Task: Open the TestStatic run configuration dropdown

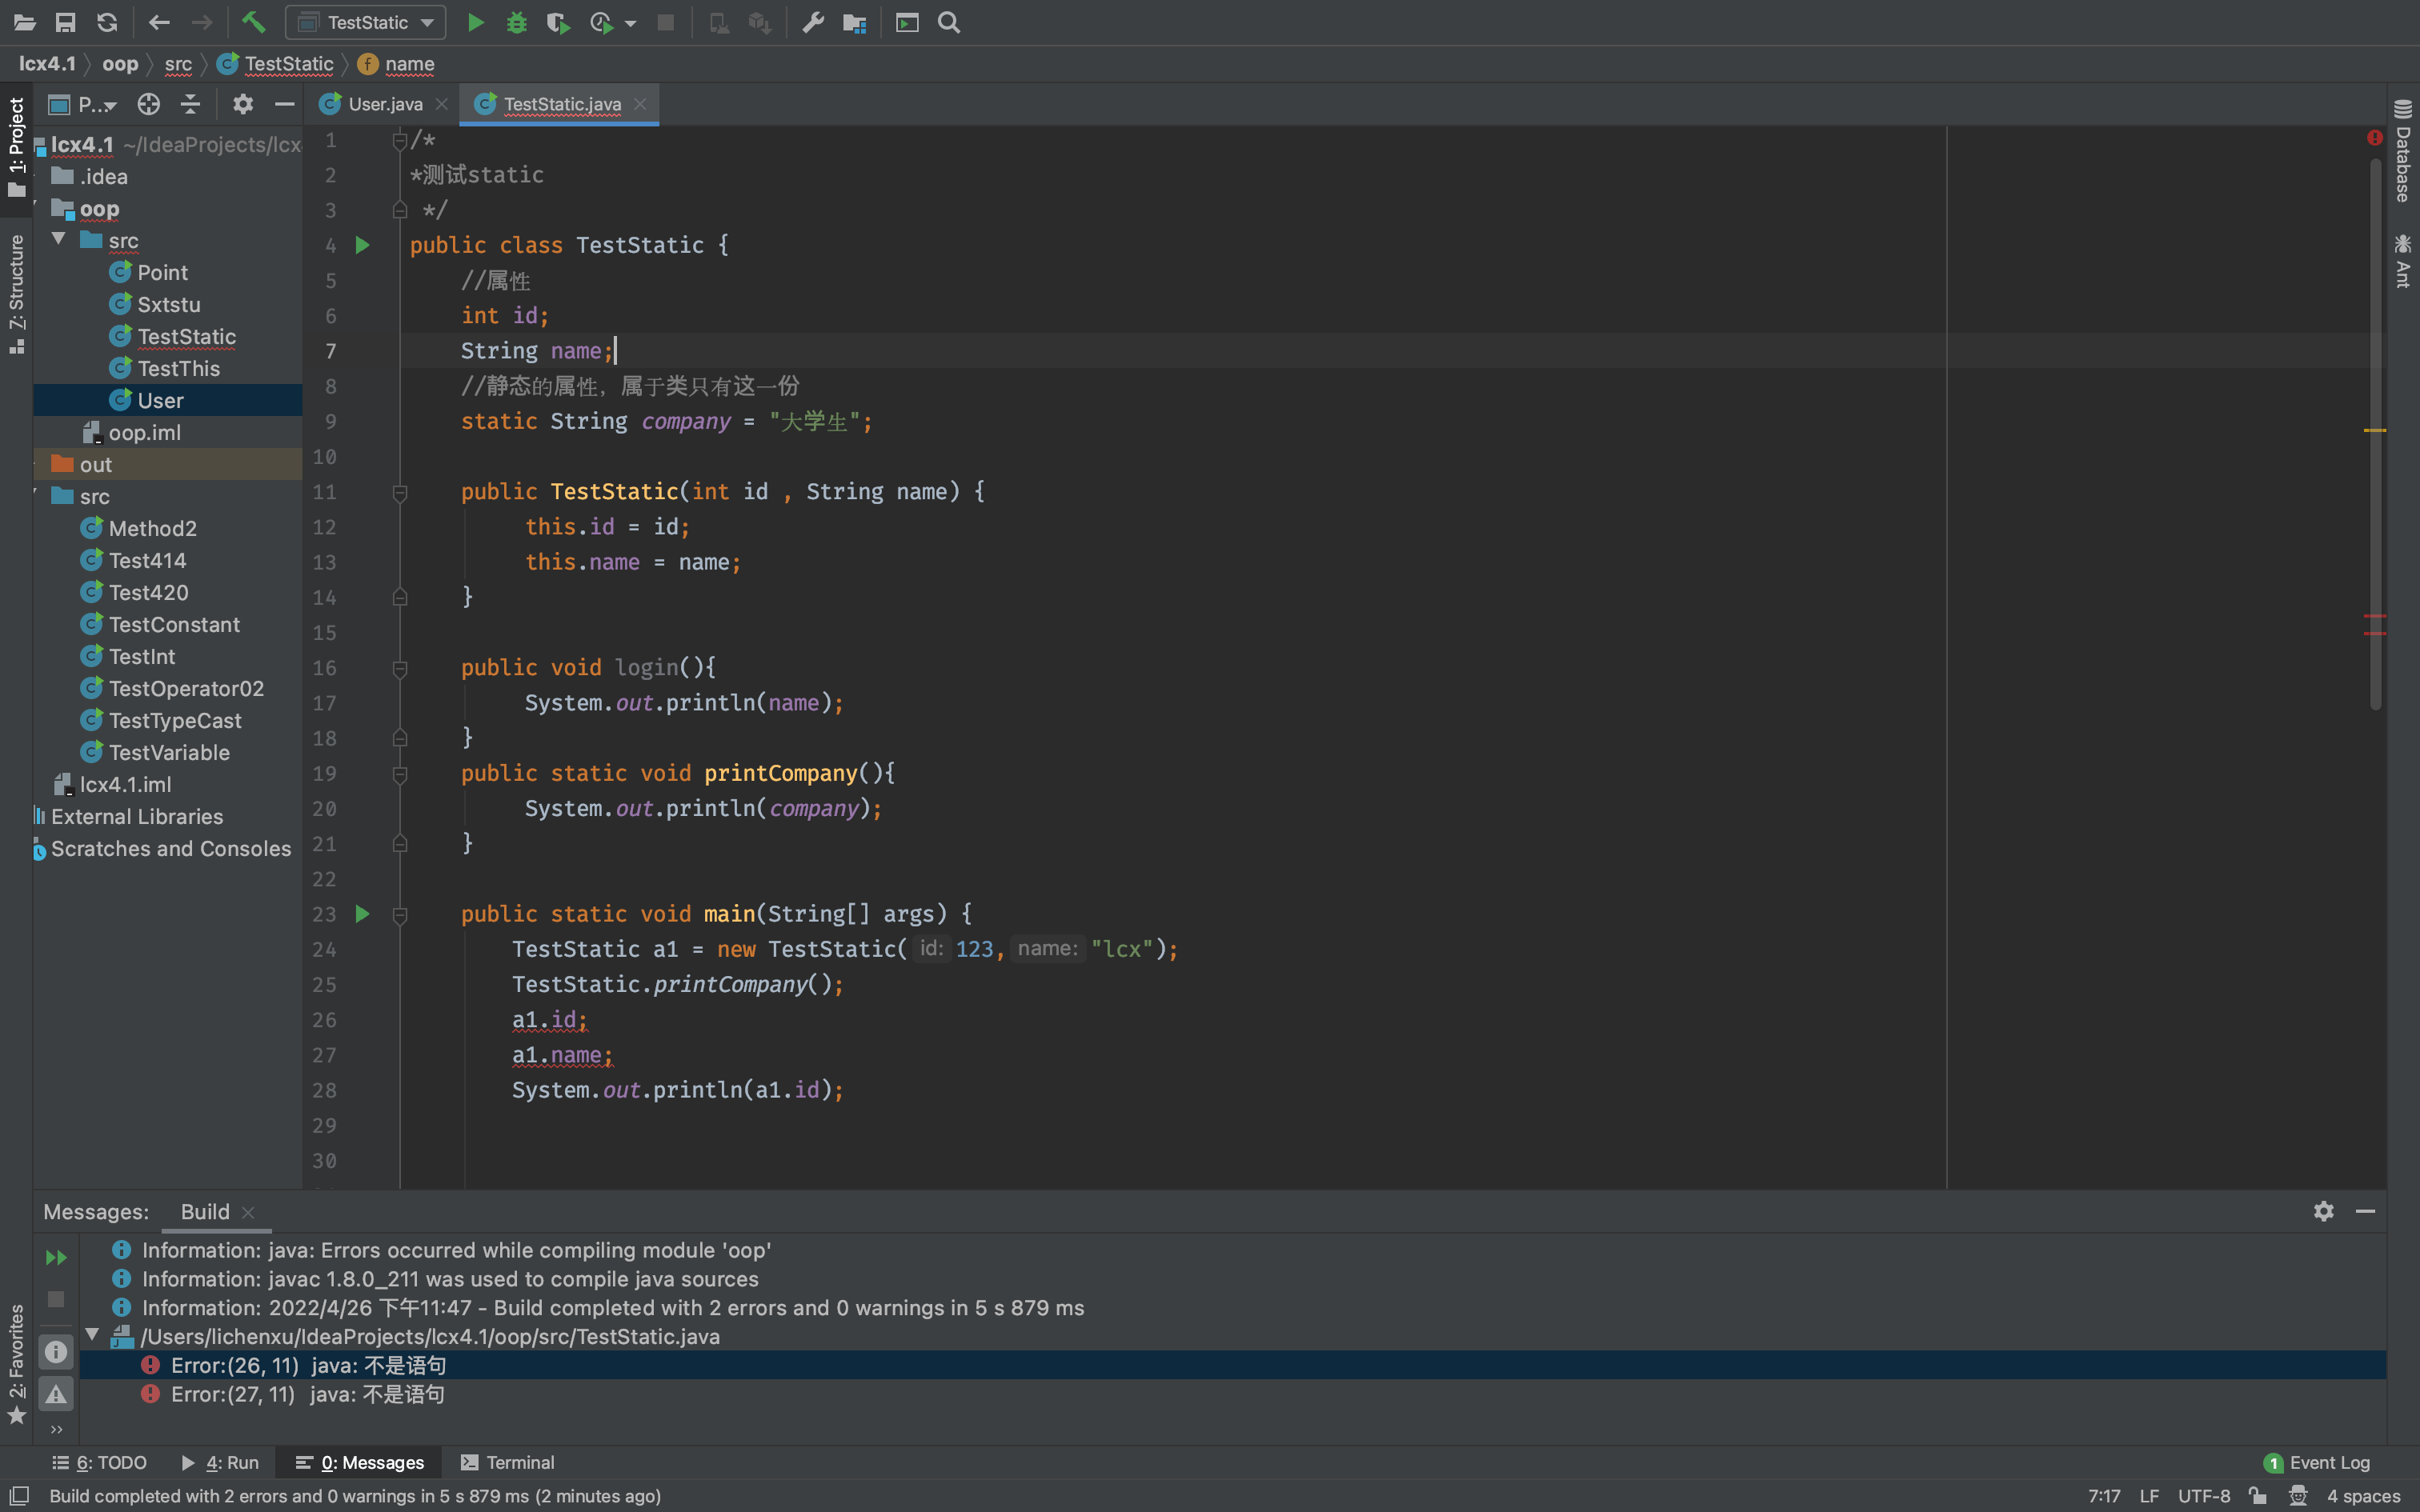Action: click(x=366, y=22)
